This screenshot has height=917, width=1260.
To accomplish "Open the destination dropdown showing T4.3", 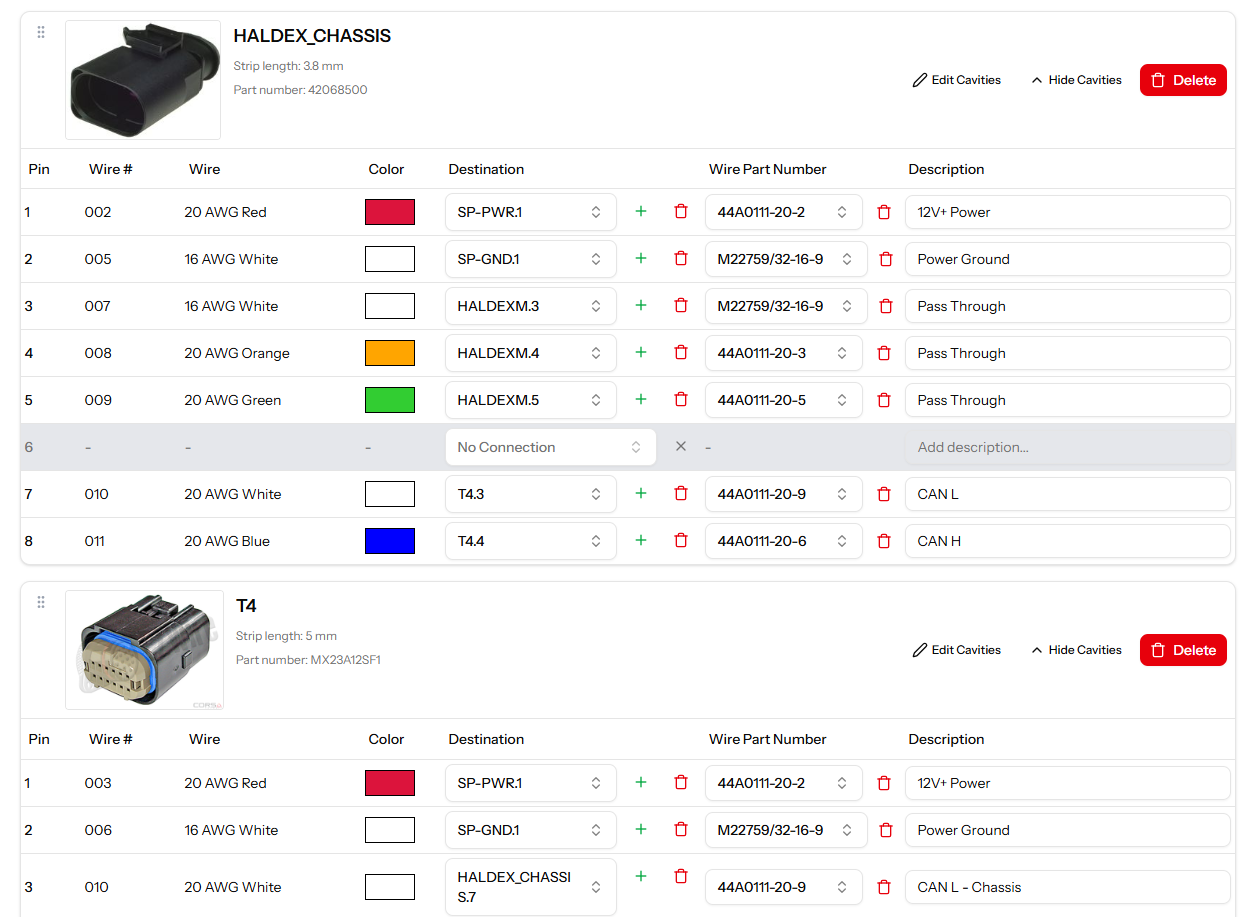I will tap(530, 493).
